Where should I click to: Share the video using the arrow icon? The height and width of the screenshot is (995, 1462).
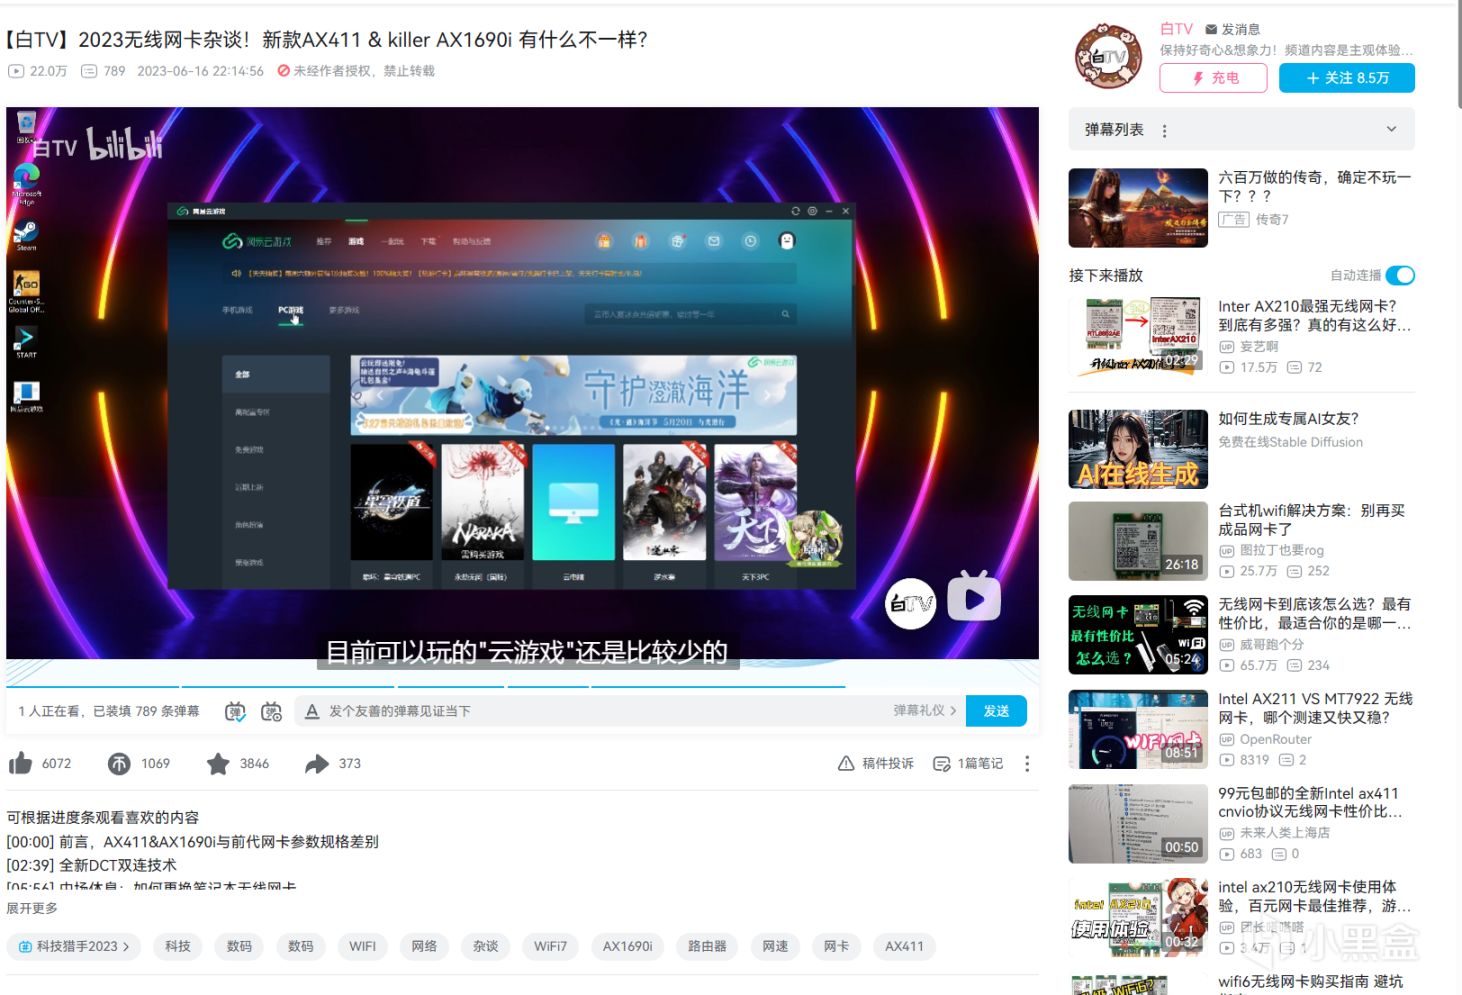click(317, 764)
